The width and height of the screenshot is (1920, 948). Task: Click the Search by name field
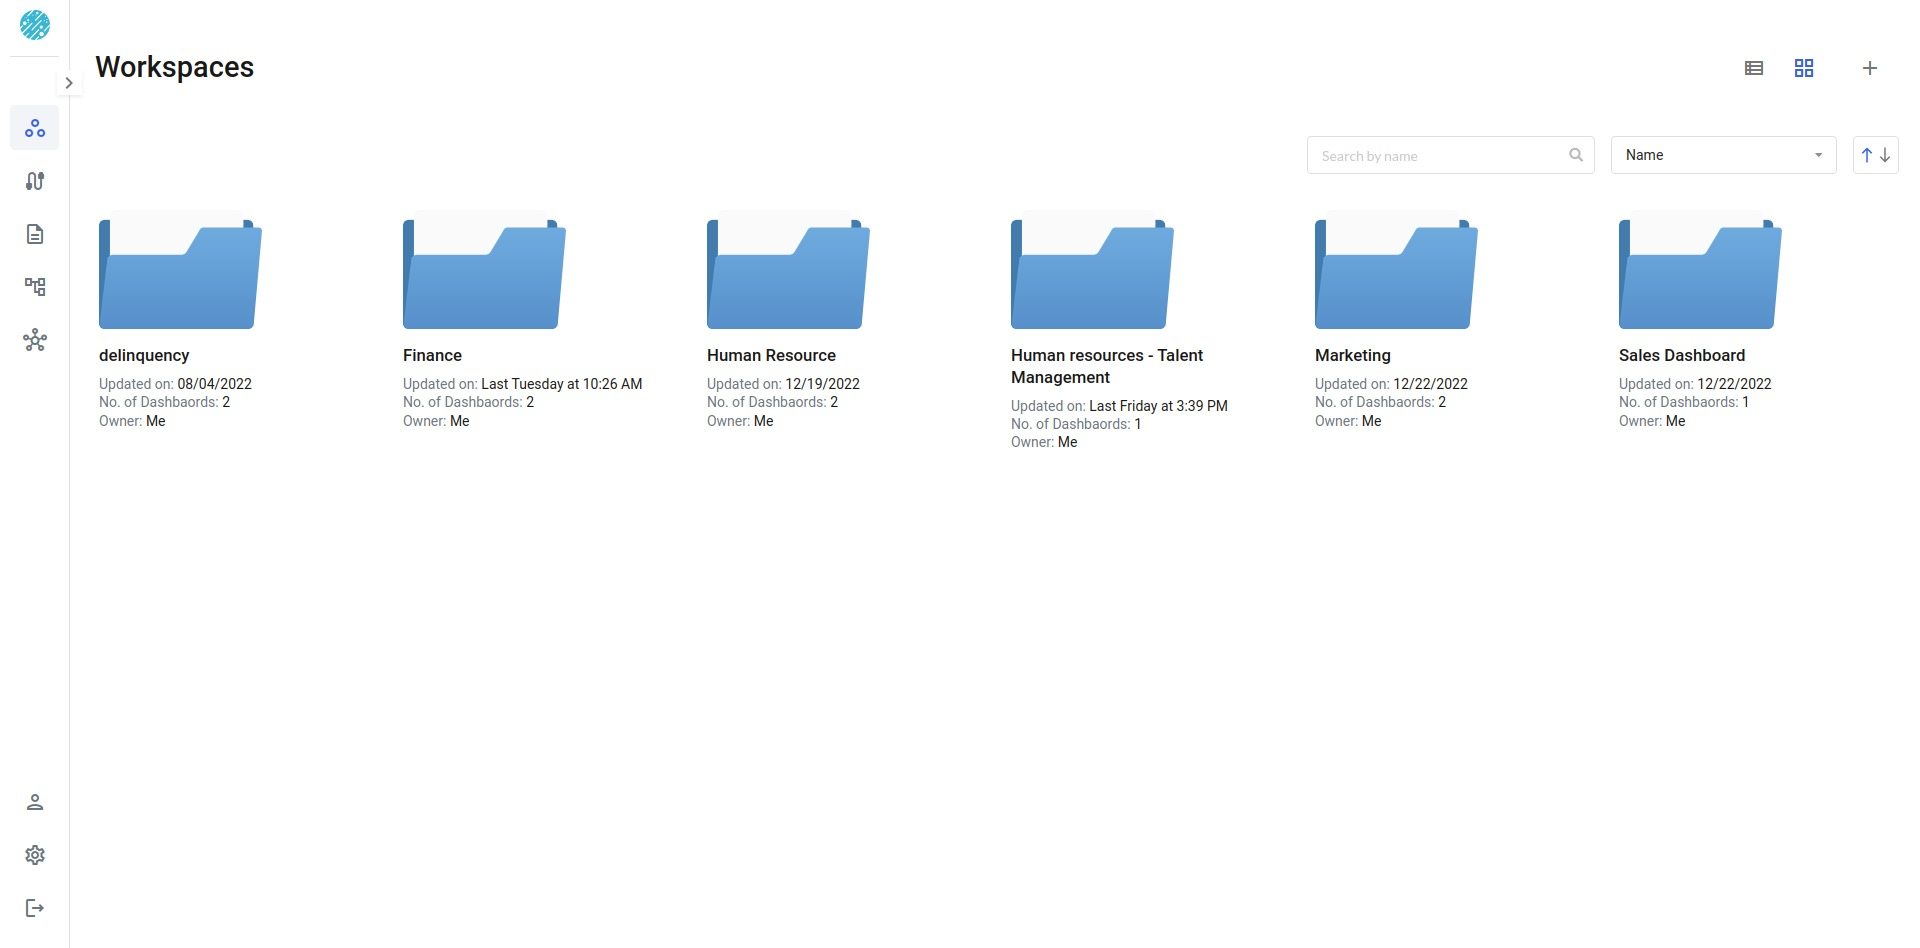(x=1450, y=155)
